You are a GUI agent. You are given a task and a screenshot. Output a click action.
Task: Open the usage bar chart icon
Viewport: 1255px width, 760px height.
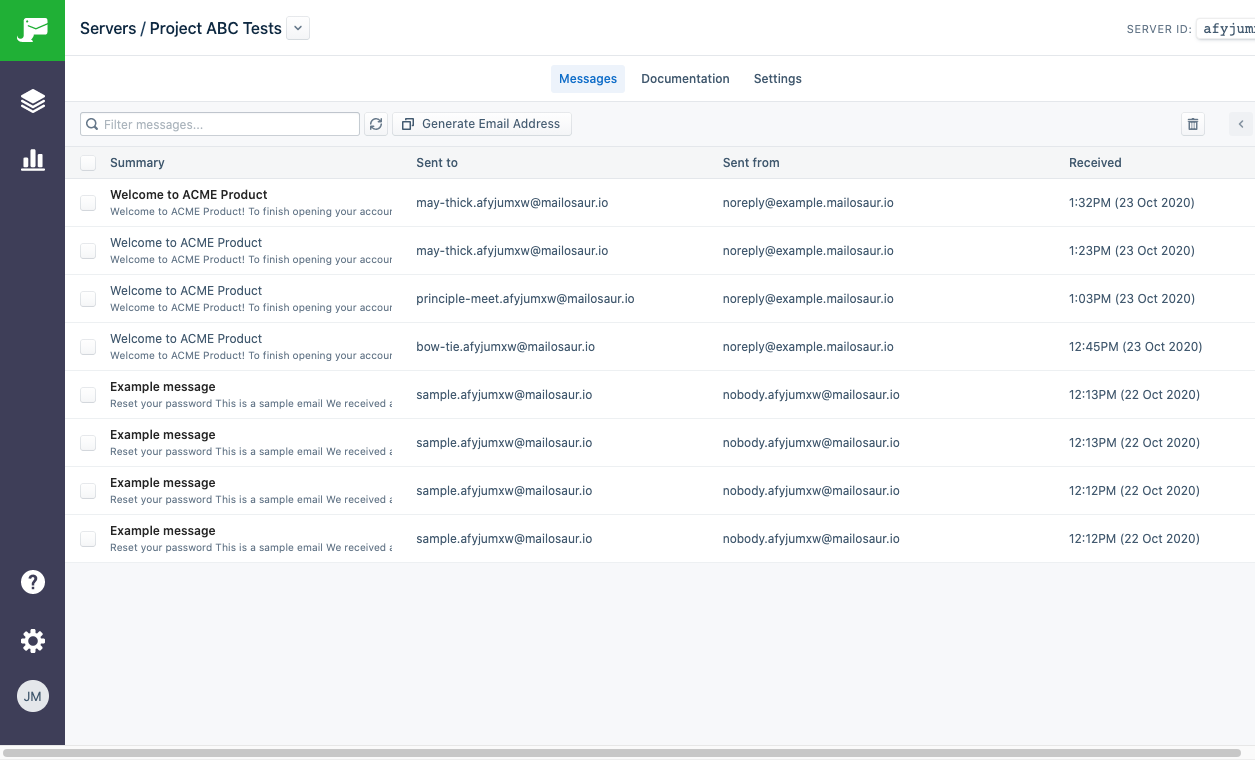click(x=33, y=159)
